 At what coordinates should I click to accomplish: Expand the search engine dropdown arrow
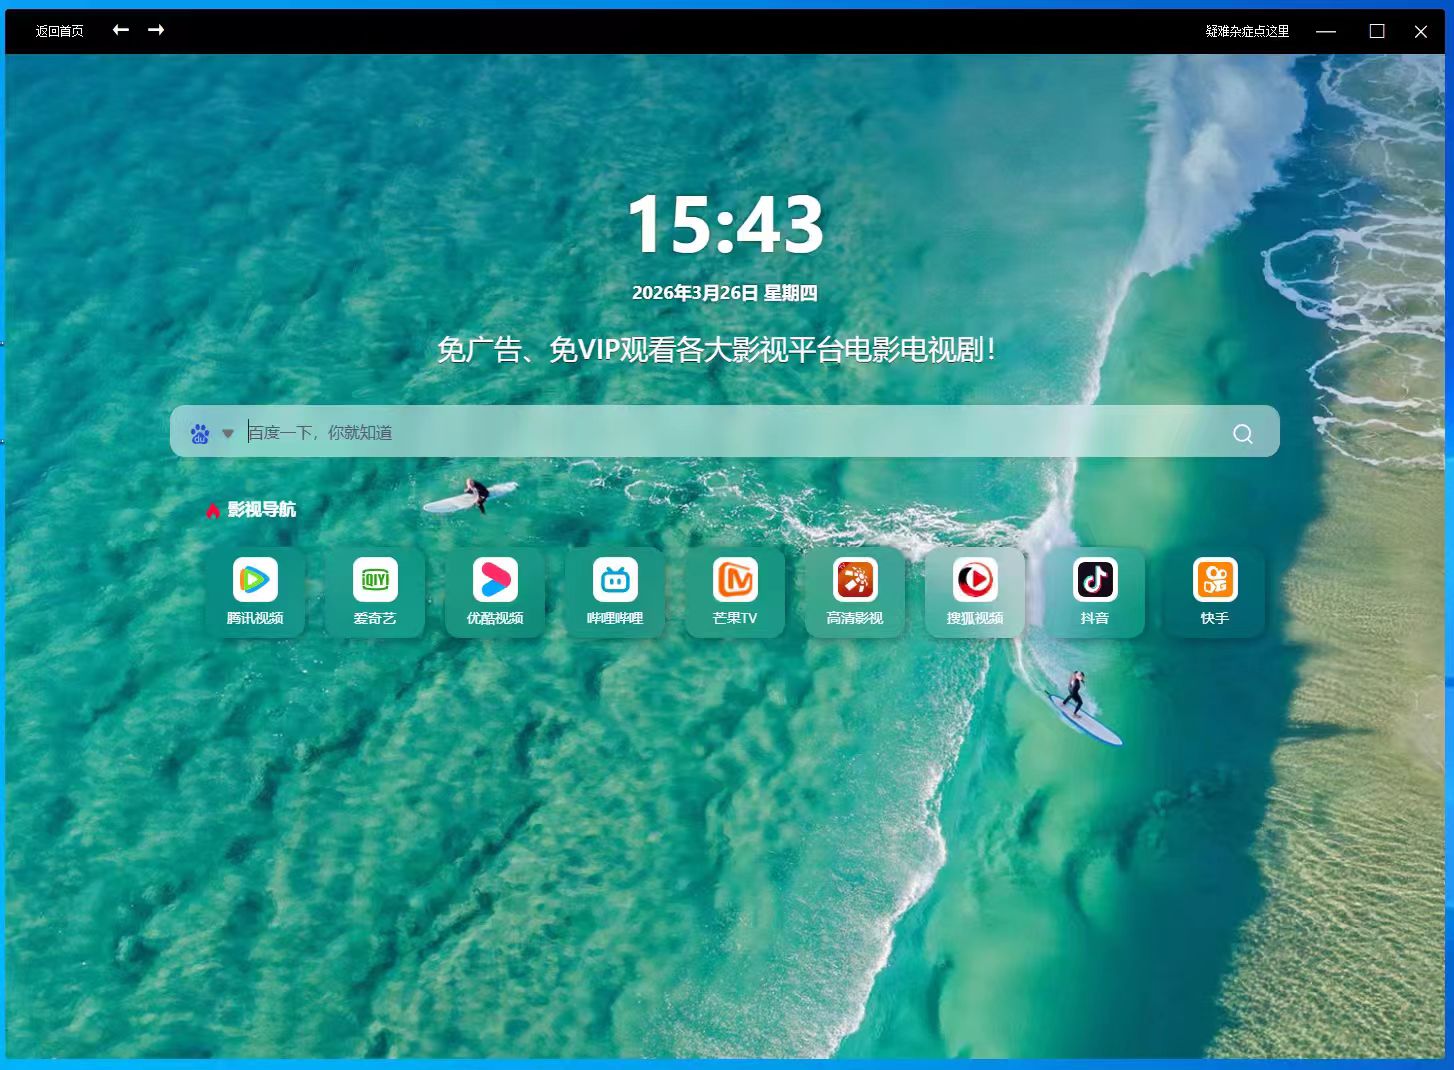click(x=228, y=433)
